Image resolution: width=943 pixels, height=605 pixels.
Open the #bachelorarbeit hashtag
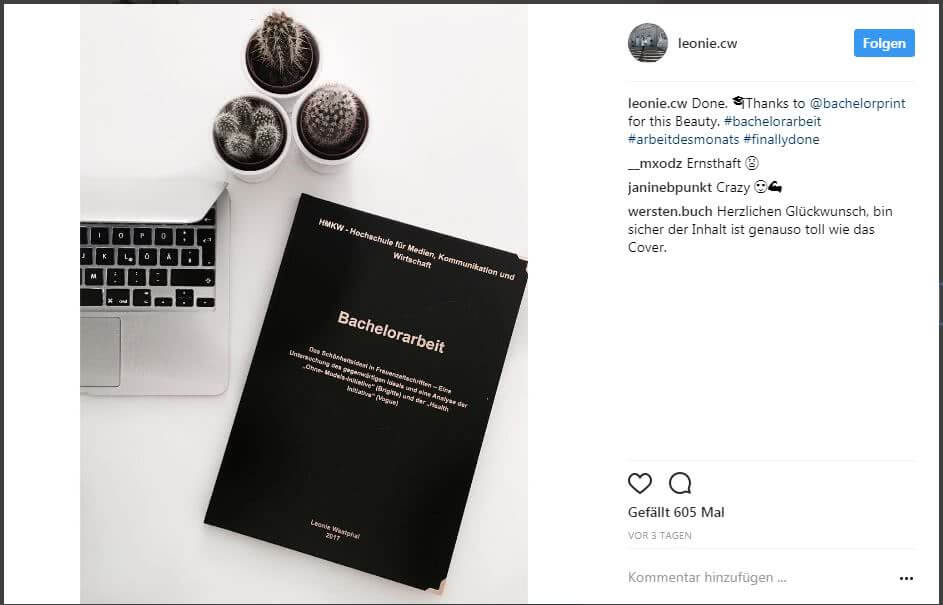pyautogui.click(x=773, y=121)
